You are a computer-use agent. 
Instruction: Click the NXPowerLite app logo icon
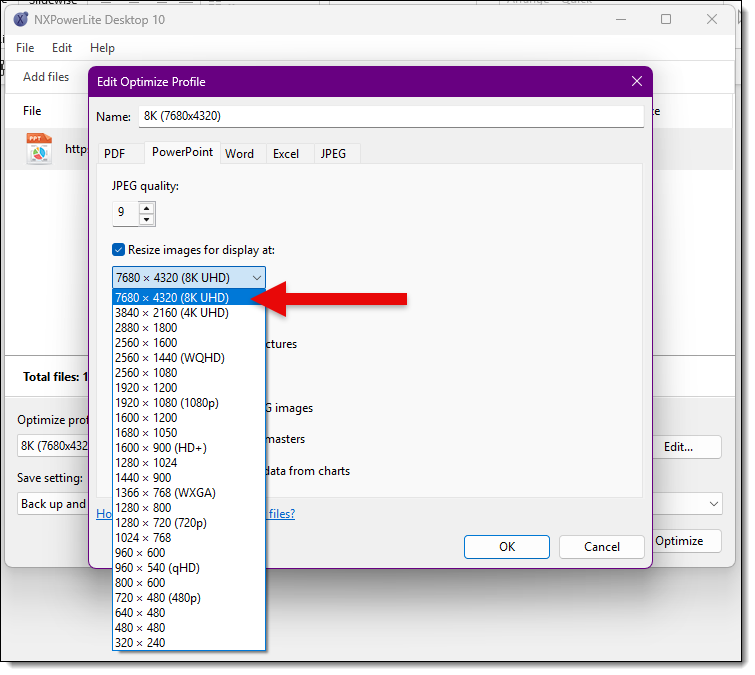20,20
